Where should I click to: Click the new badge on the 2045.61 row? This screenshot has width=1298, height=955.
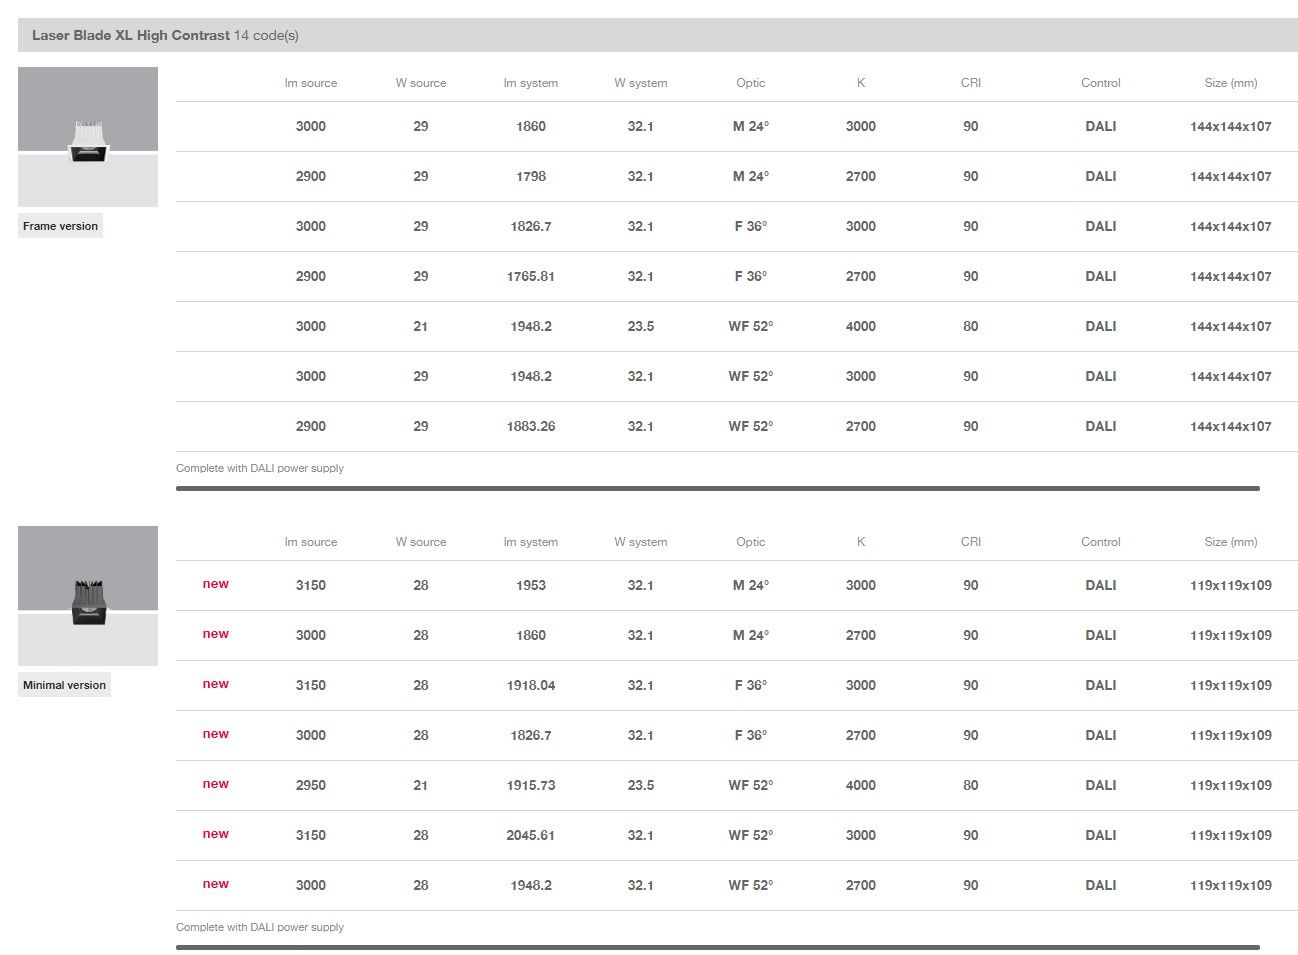216,834
